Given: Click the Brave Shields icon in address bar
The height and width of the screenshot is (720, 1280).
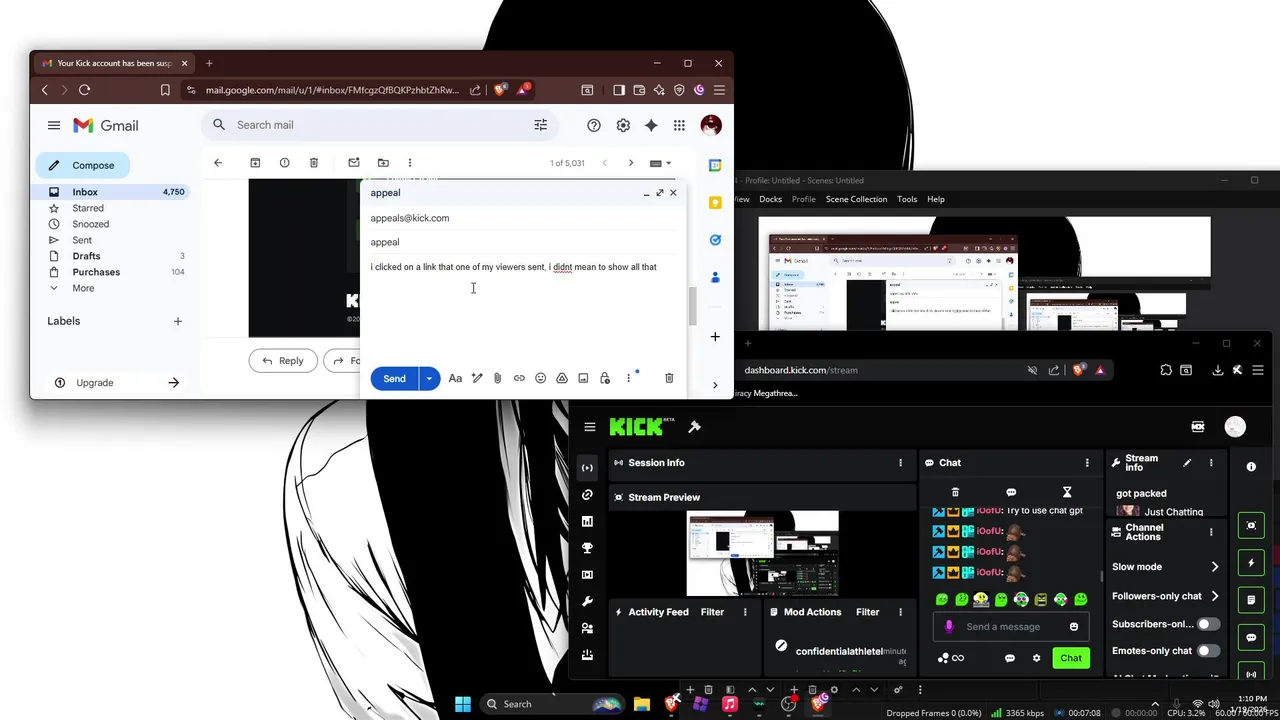Looking at the screenshot, I should [x=499, y=90].
